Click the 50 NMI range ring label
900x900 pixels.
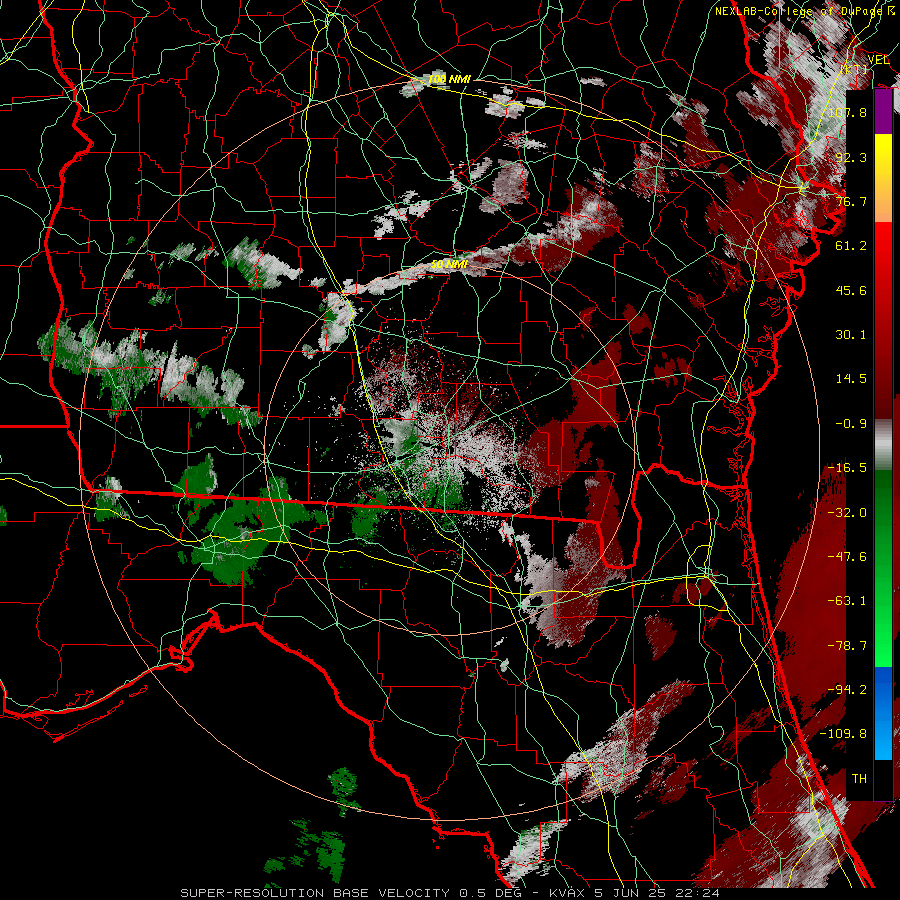point(449,264)
